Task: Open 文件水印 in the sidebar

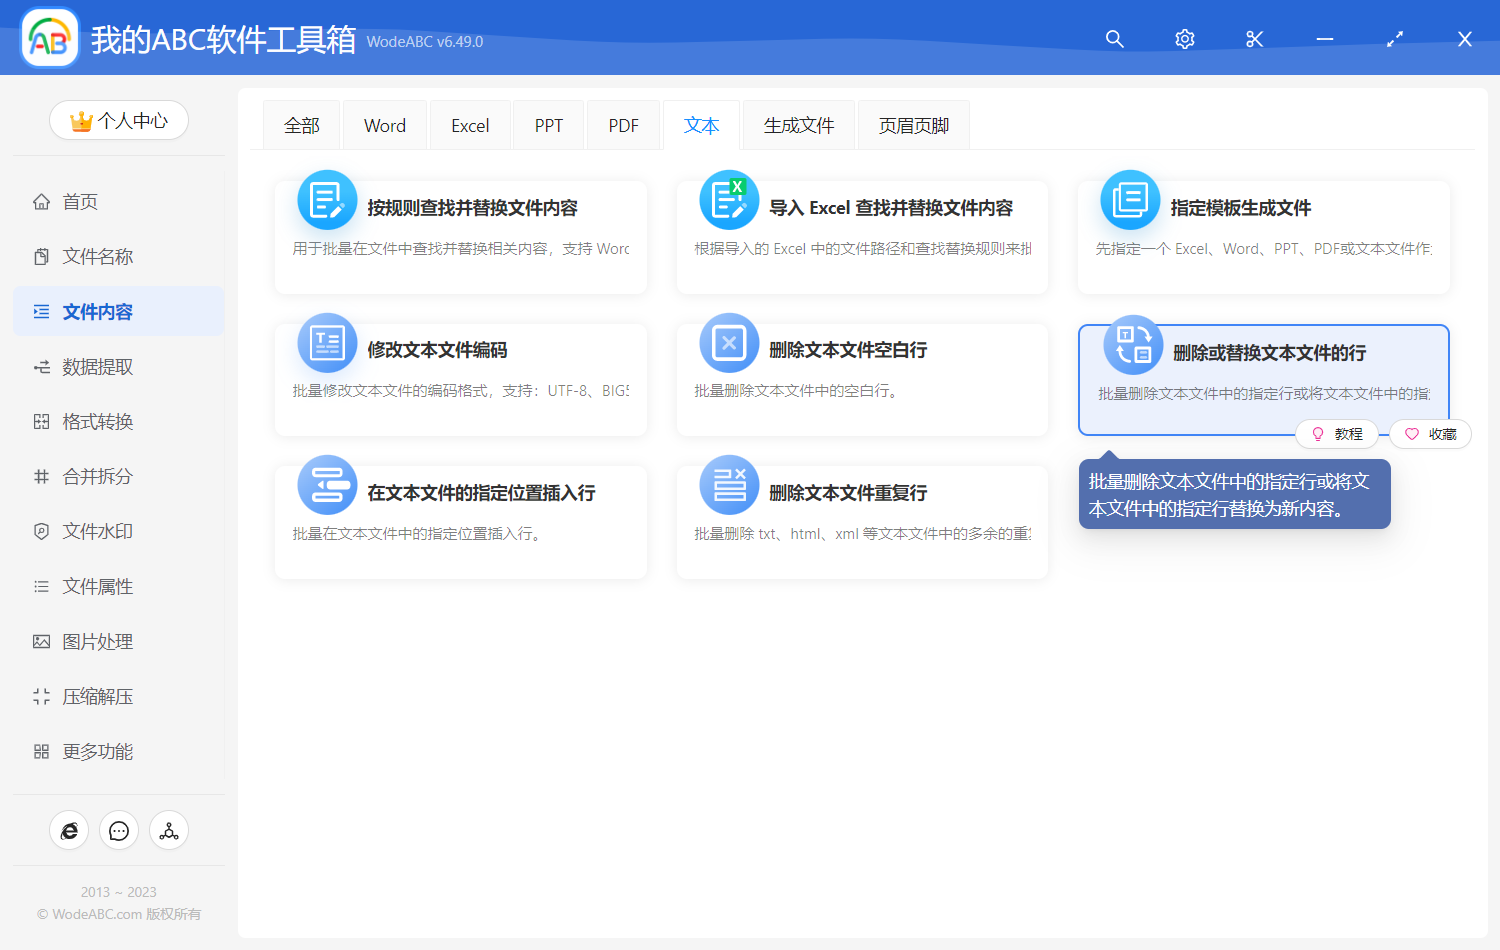Action: coord(97,532)
